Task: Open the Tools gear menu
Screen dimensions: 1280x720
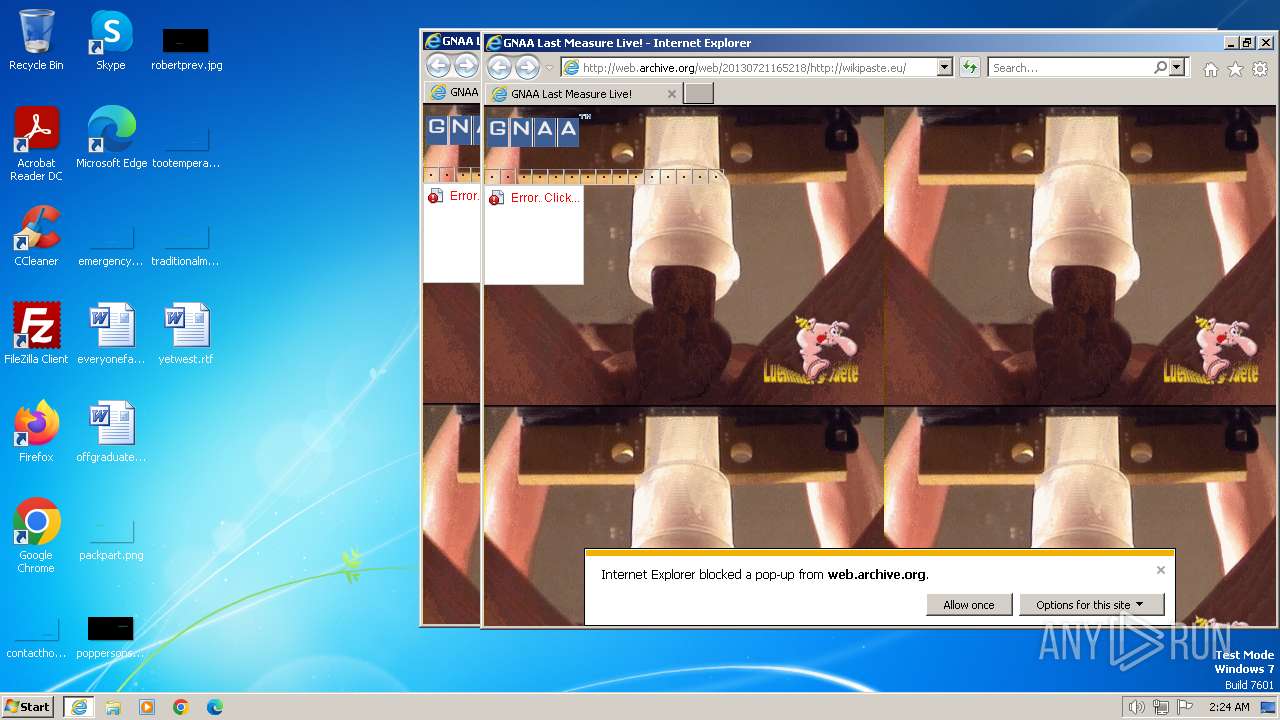Action: 1260,69
